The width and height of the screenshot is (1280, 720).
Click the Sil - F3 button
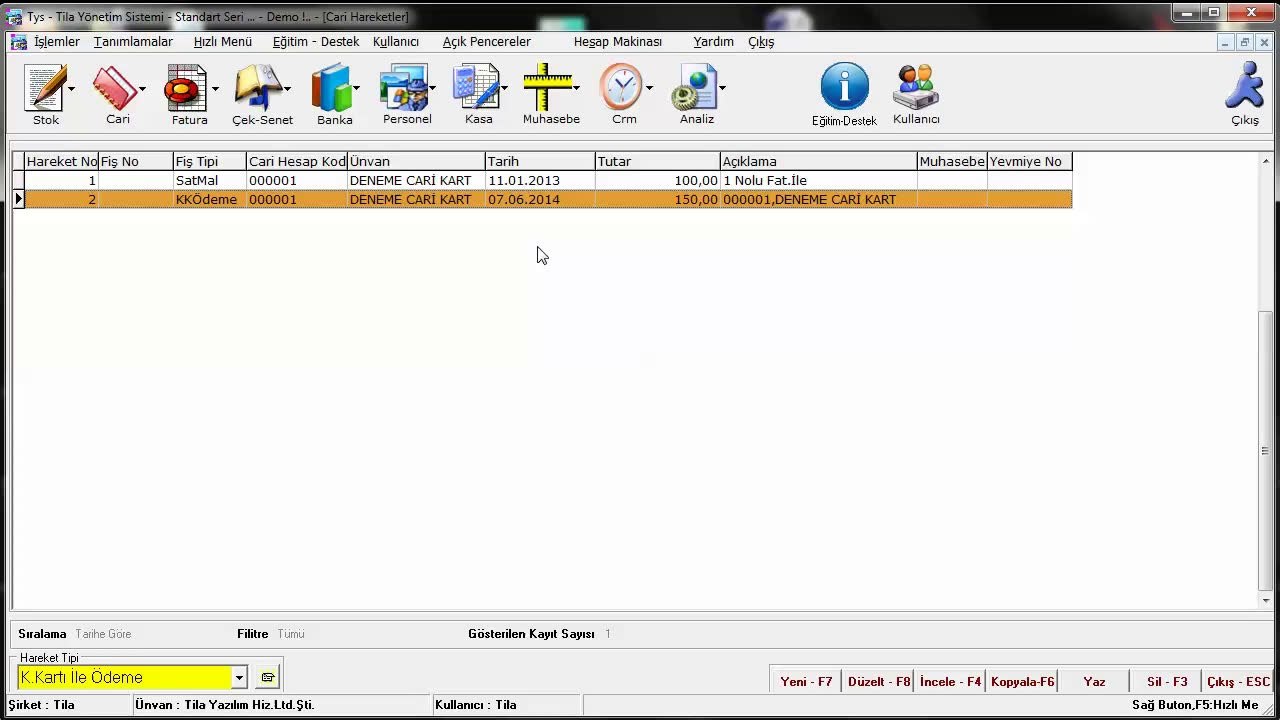coord(1167,681)
